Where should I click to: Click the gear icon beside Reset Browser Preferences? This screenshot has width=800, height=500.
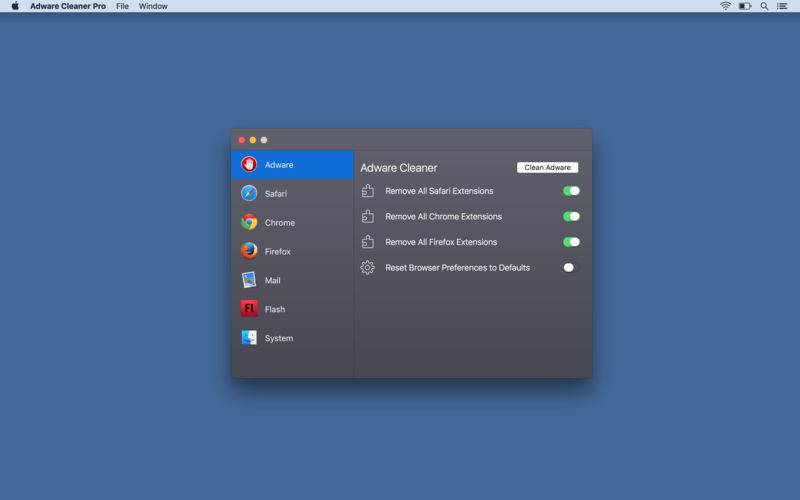[x=367, y=268]
